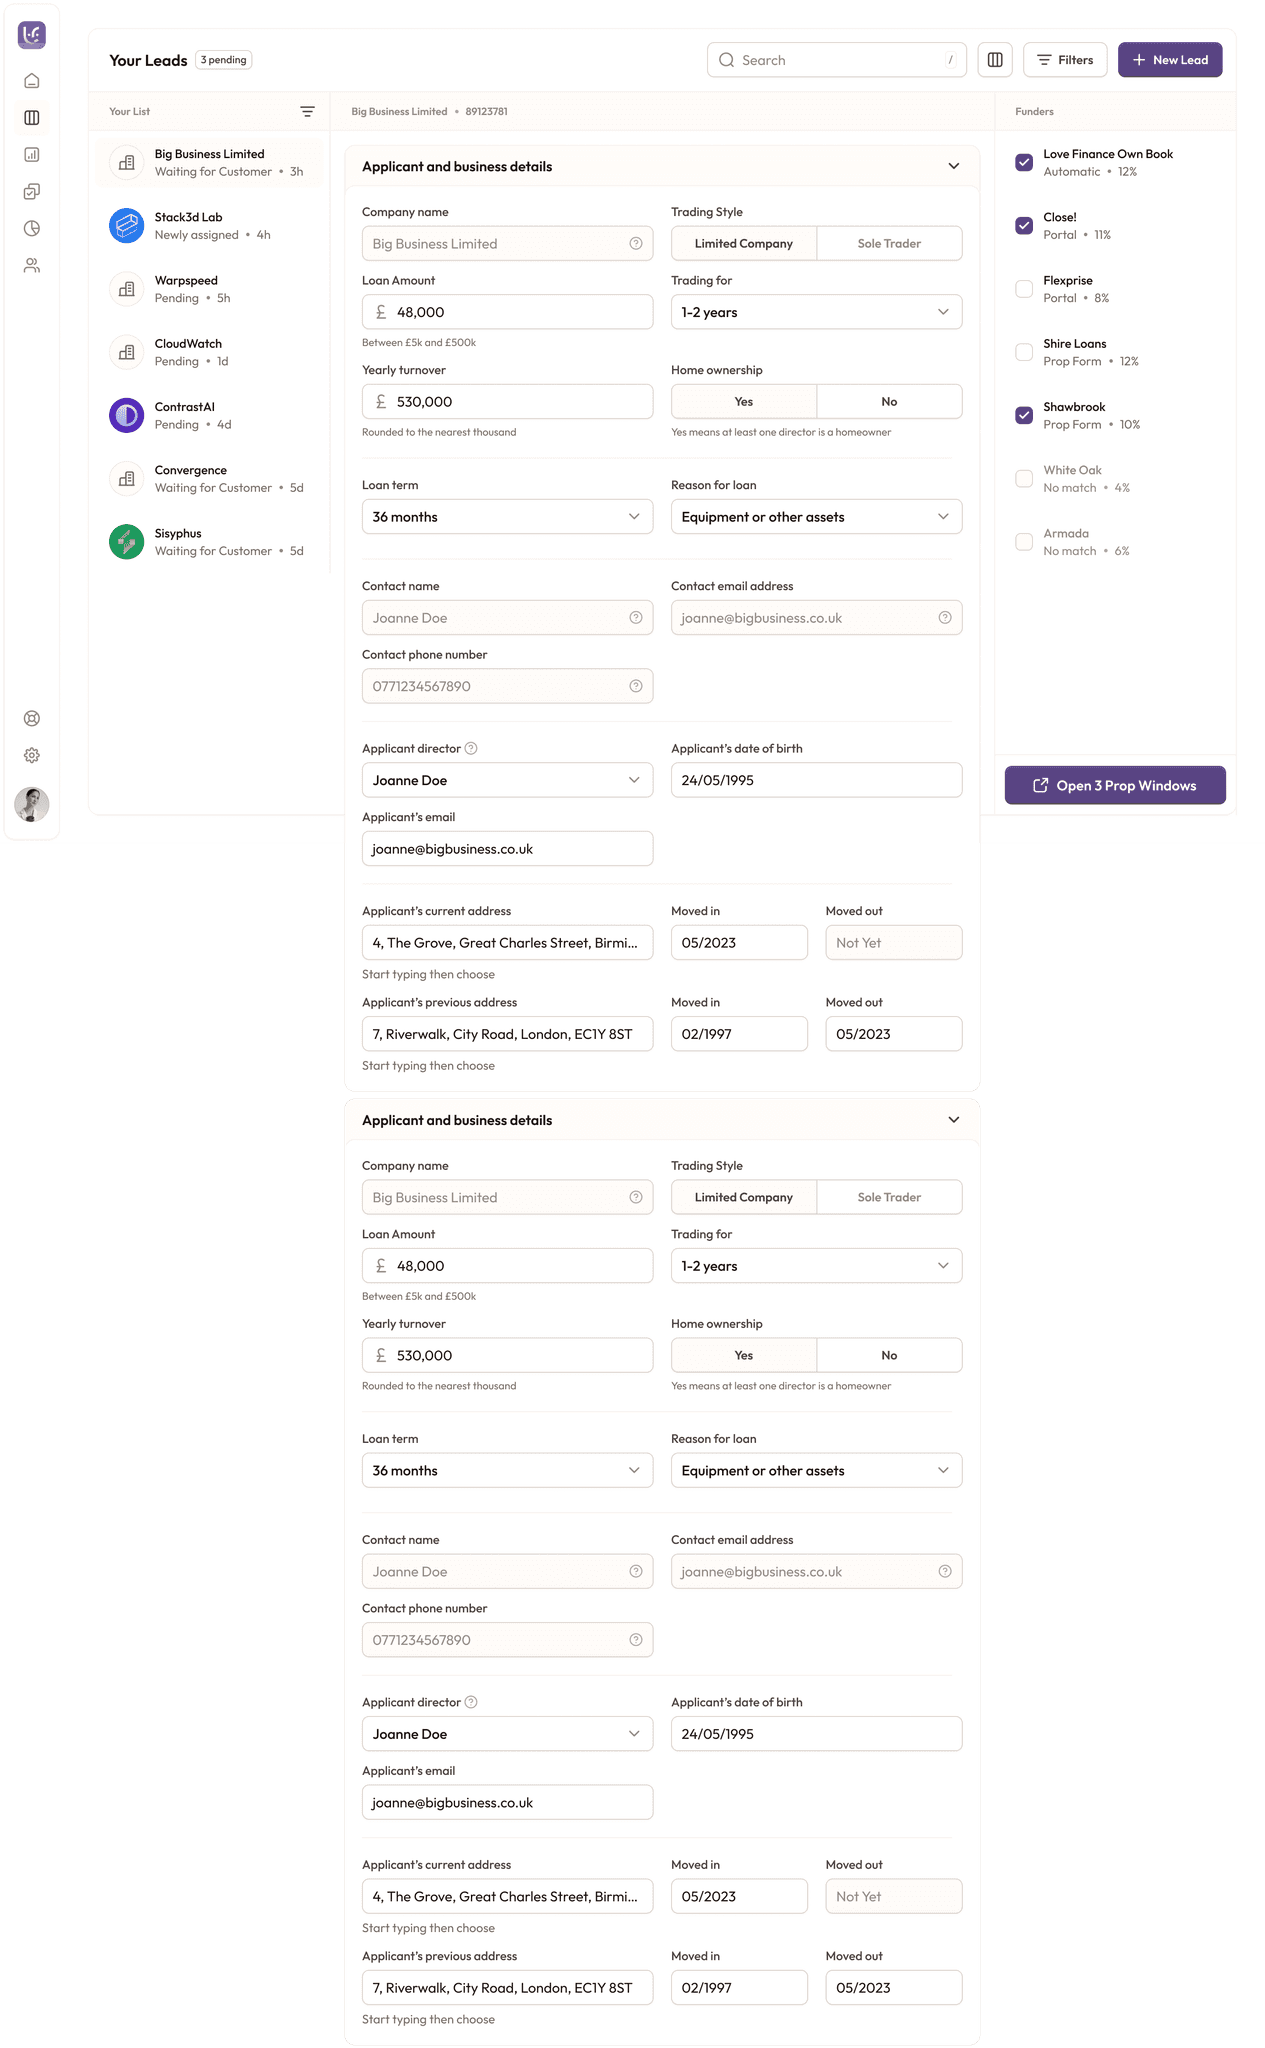
Task: Open the users icon in sidebar
Action: pos(32,266)
